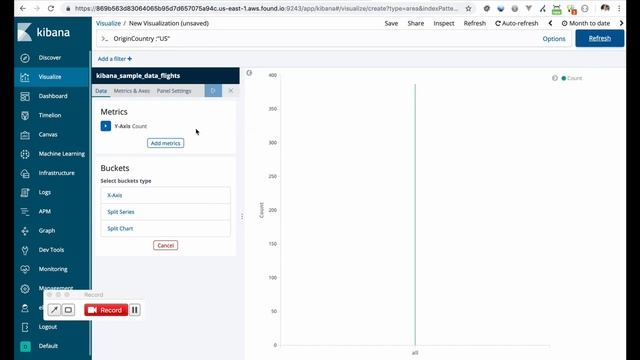Open Discover from the Kibana sidebar
Image resolution: width=640 pixels, height=360 pixels.
pyautogui.click(x=50, y=58)
